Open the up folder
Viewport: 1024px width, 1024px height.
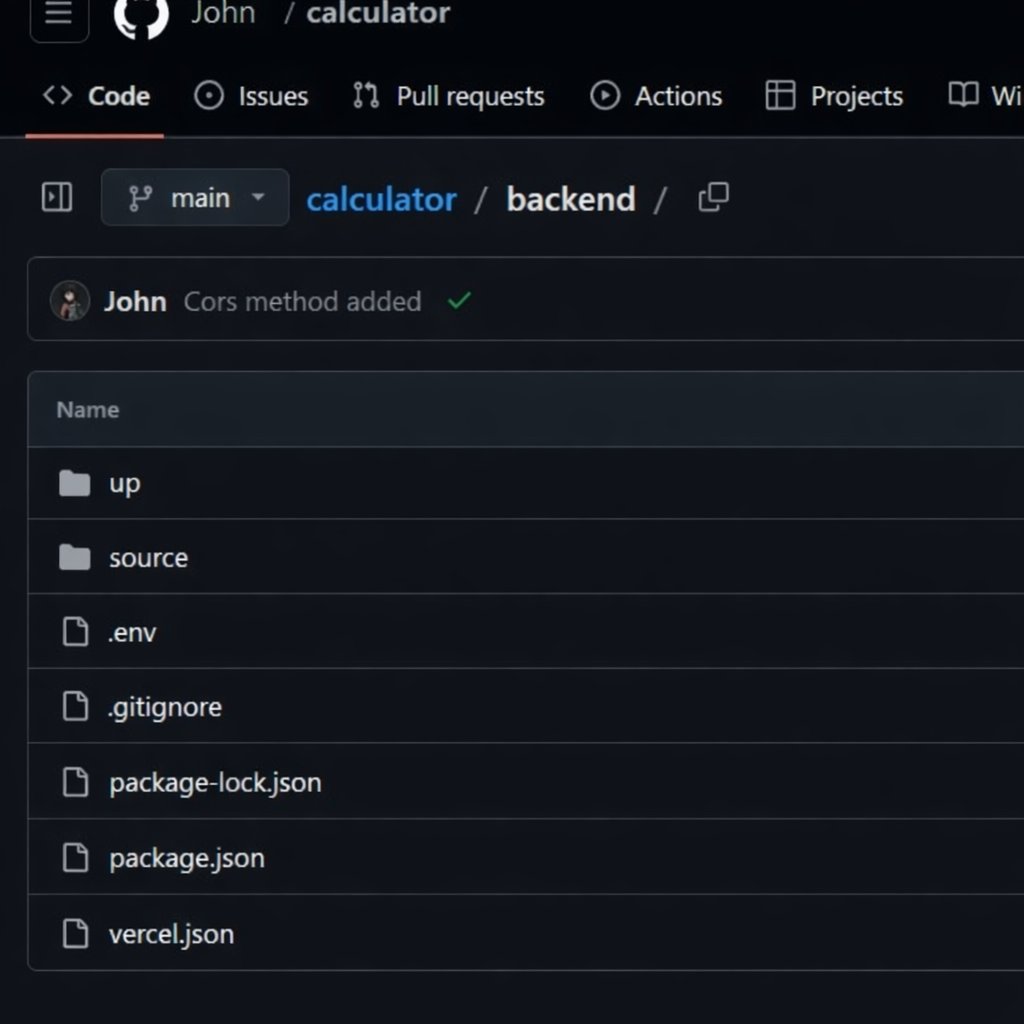[x=125, y=483]
